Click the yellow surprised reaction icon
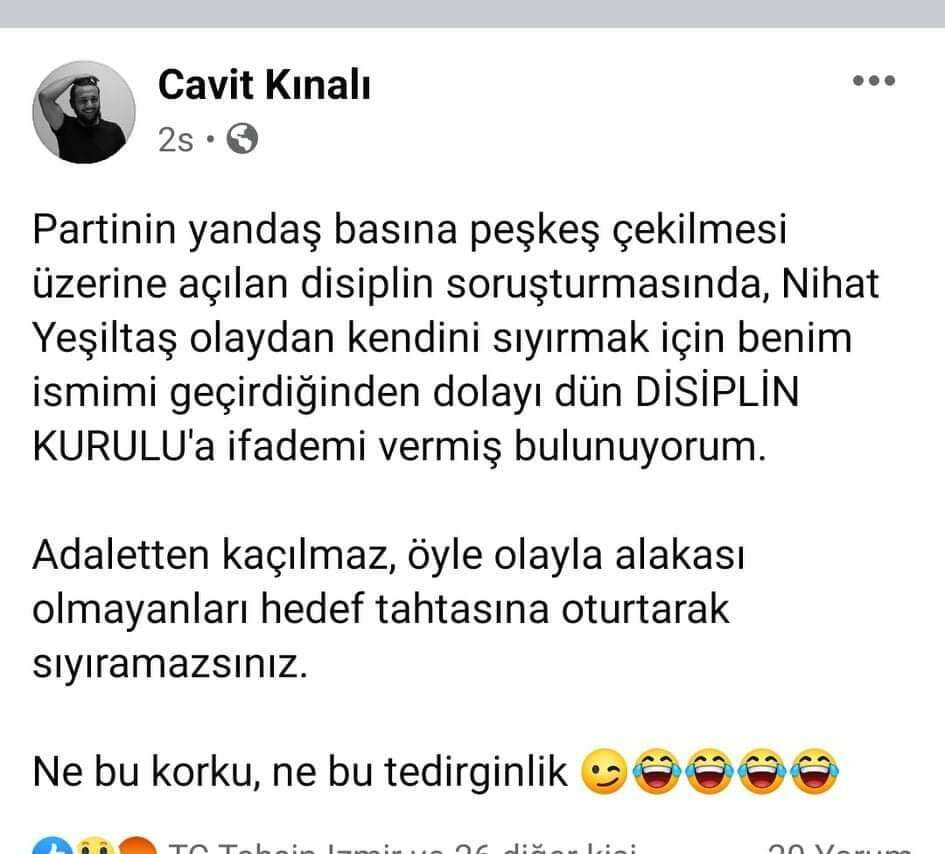 pyautogui.click(x=96, y=846)
